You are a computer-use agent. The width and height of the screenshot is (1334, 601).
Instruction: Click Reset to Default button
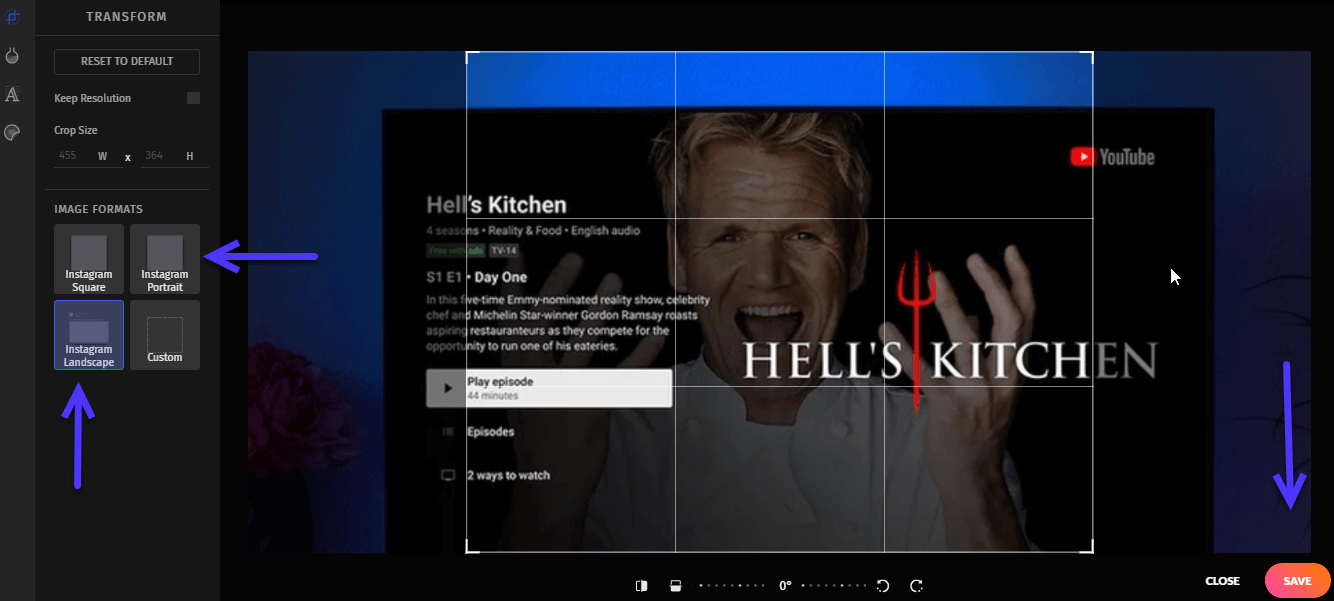pos(127,61)
